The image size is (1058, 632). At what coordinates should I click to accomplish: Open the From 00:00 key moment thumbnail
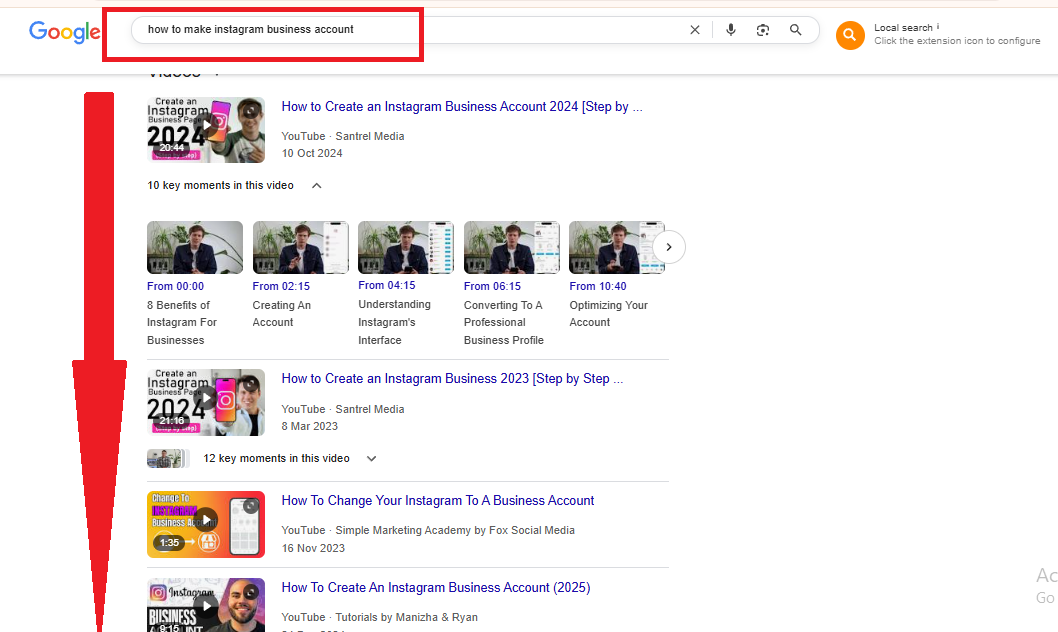pyautogui.click(x=195, y=247)
